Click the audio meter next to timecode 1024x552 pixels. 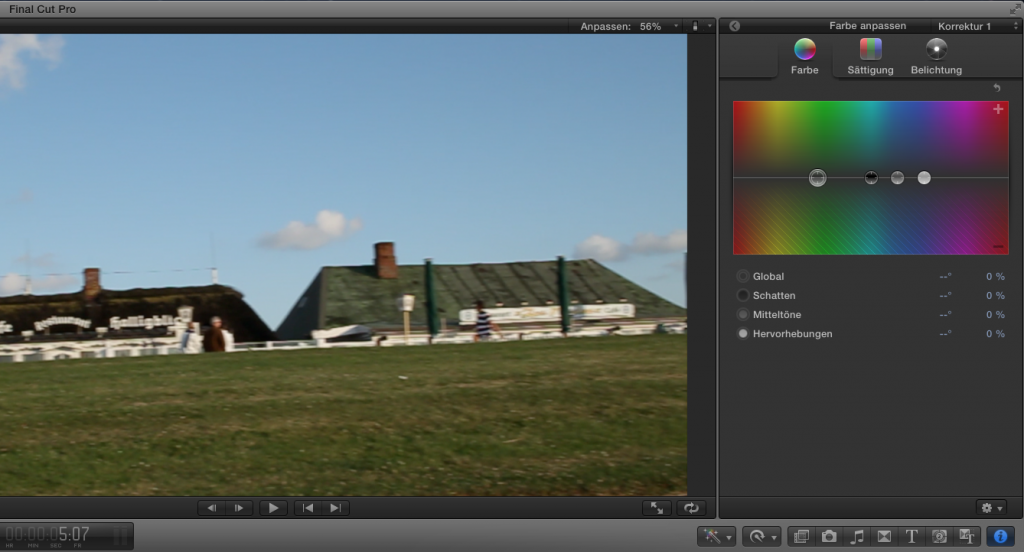(x=121, y=536)
